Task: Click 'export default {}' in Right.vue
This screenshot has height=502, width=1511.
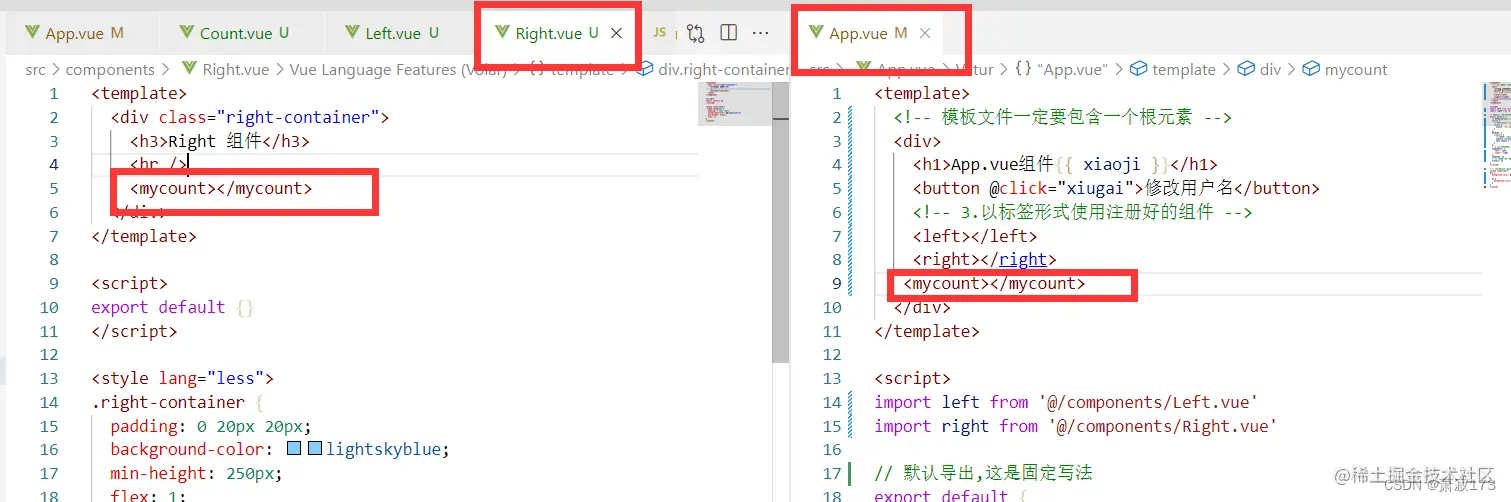Action: click(173, 307)
